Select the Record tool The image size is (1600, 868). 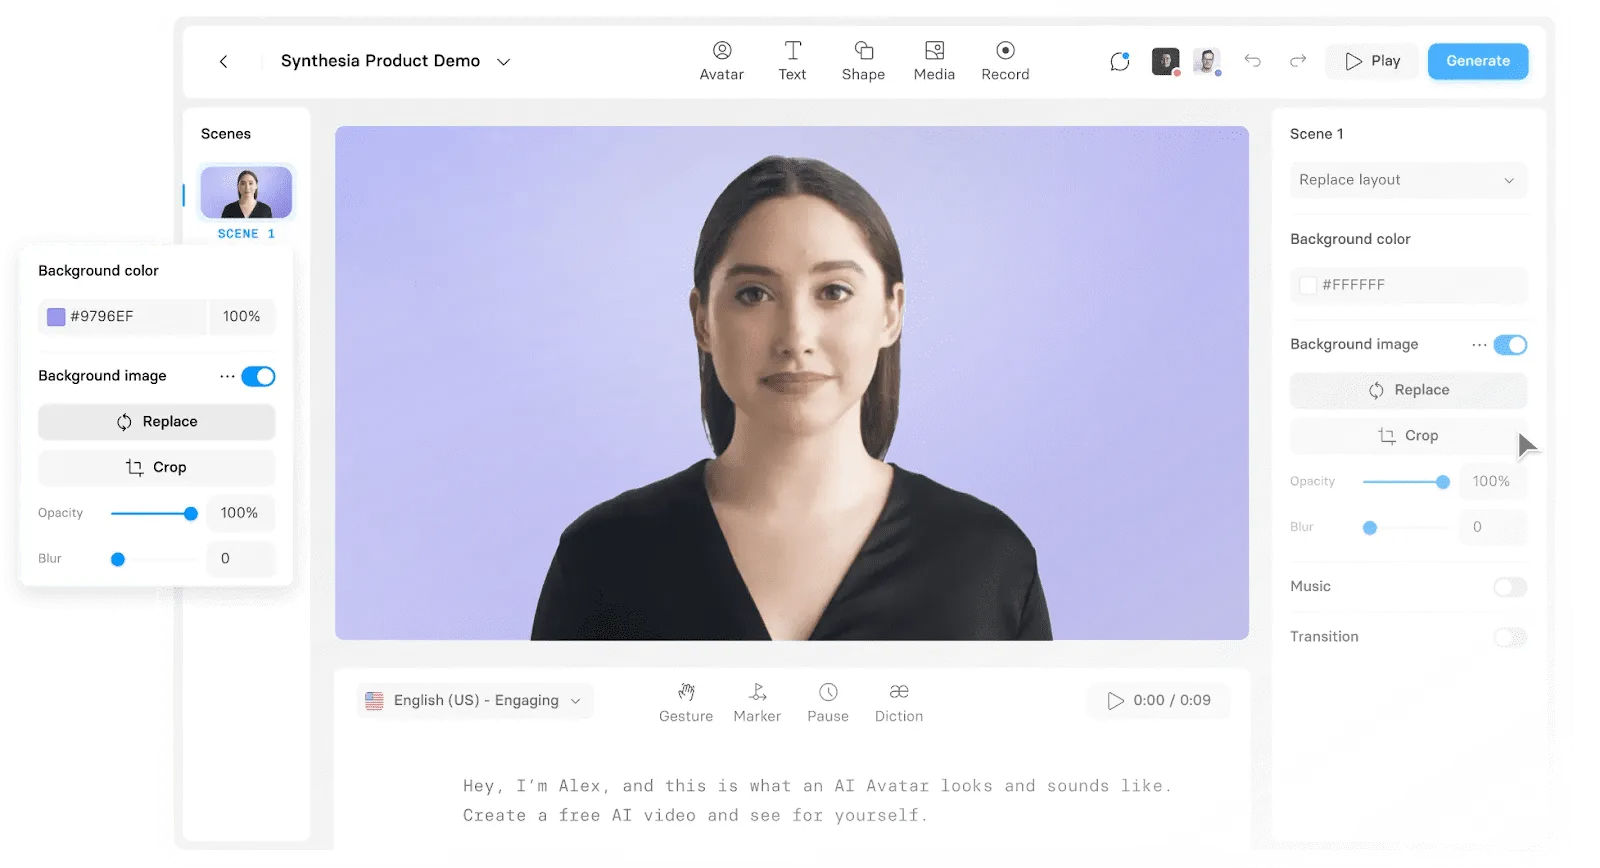pyautogui.click(x=1005, y=61)
